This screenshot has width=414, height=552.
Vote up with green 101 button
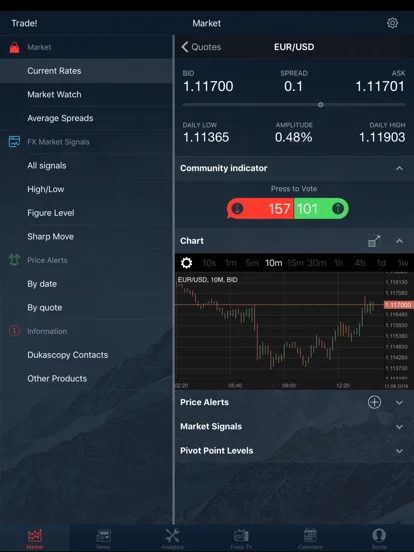point(321,209)
